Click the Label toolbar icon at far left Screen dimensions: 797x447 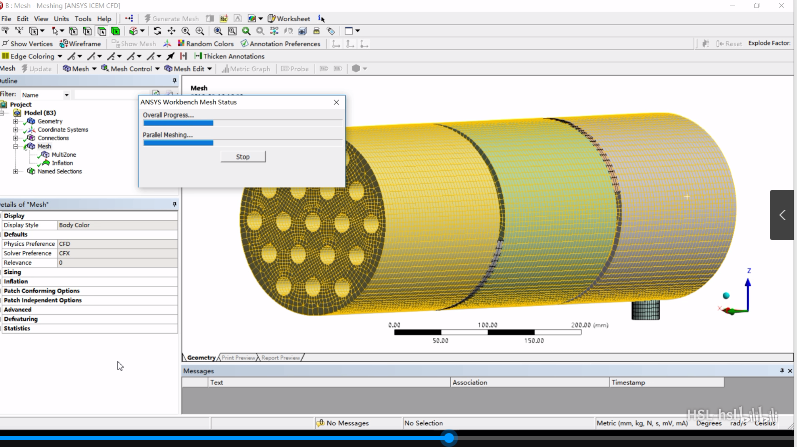coord(5,31)
